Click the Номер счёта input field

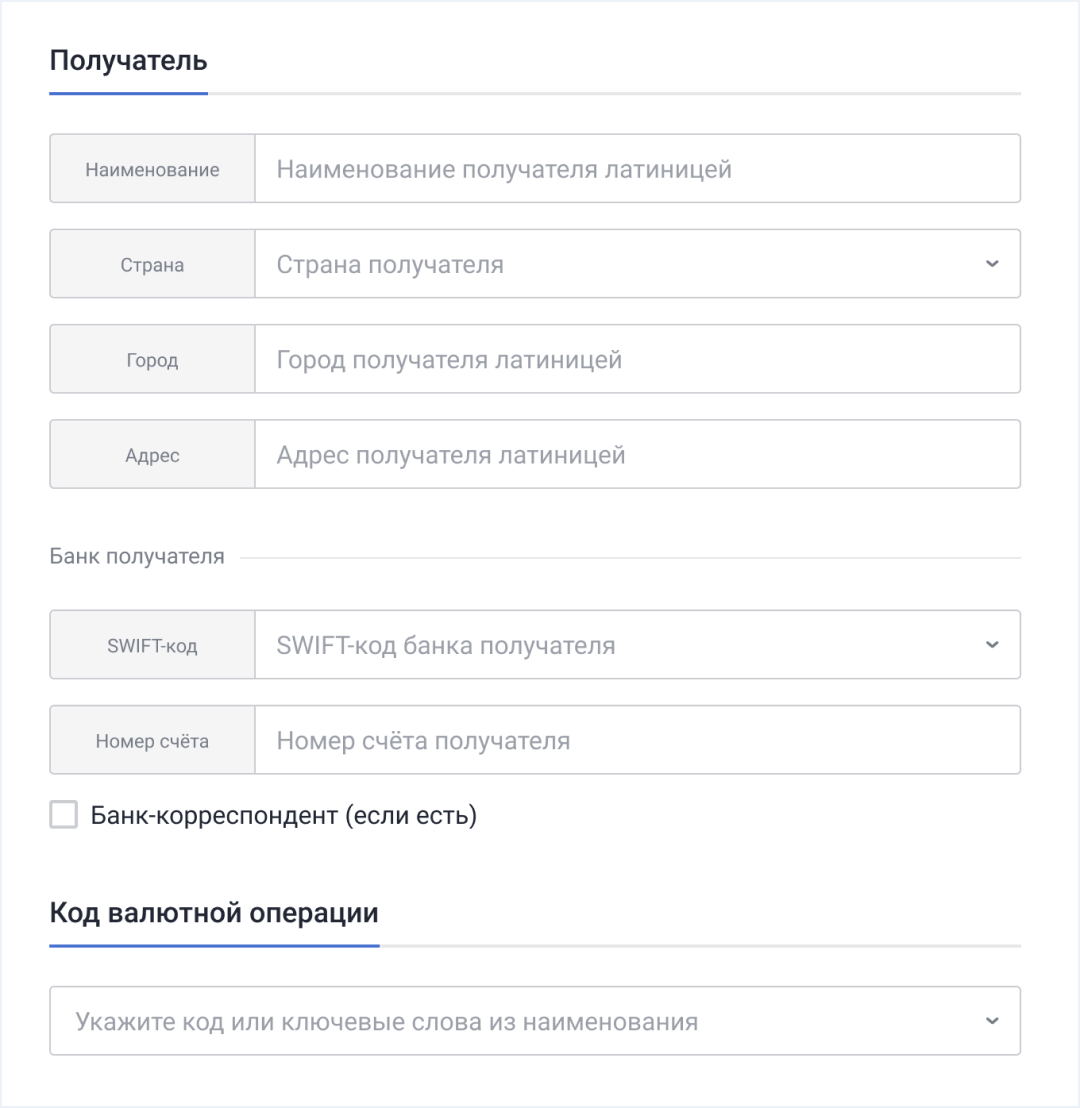636,741
